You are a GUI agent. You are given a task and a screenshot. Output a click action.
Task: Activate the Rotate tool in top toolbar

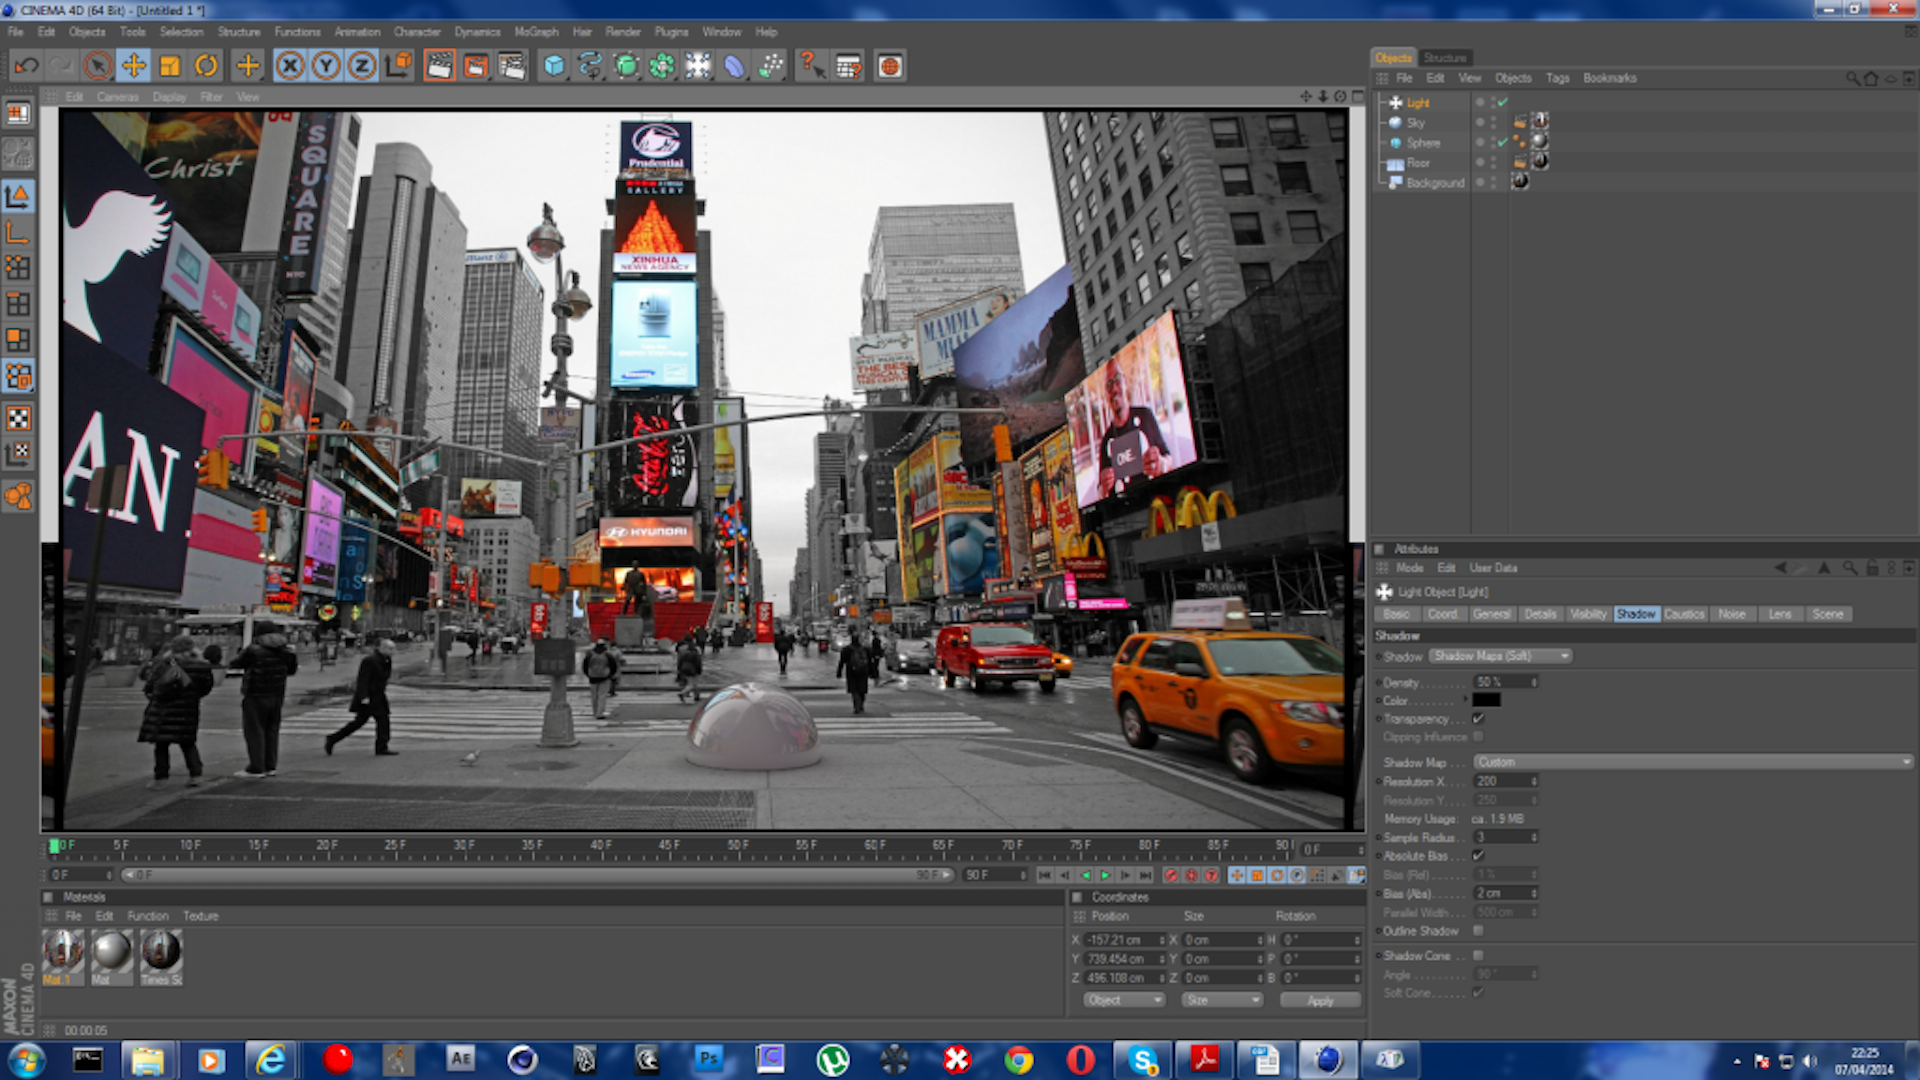click(x=206, y=66)
